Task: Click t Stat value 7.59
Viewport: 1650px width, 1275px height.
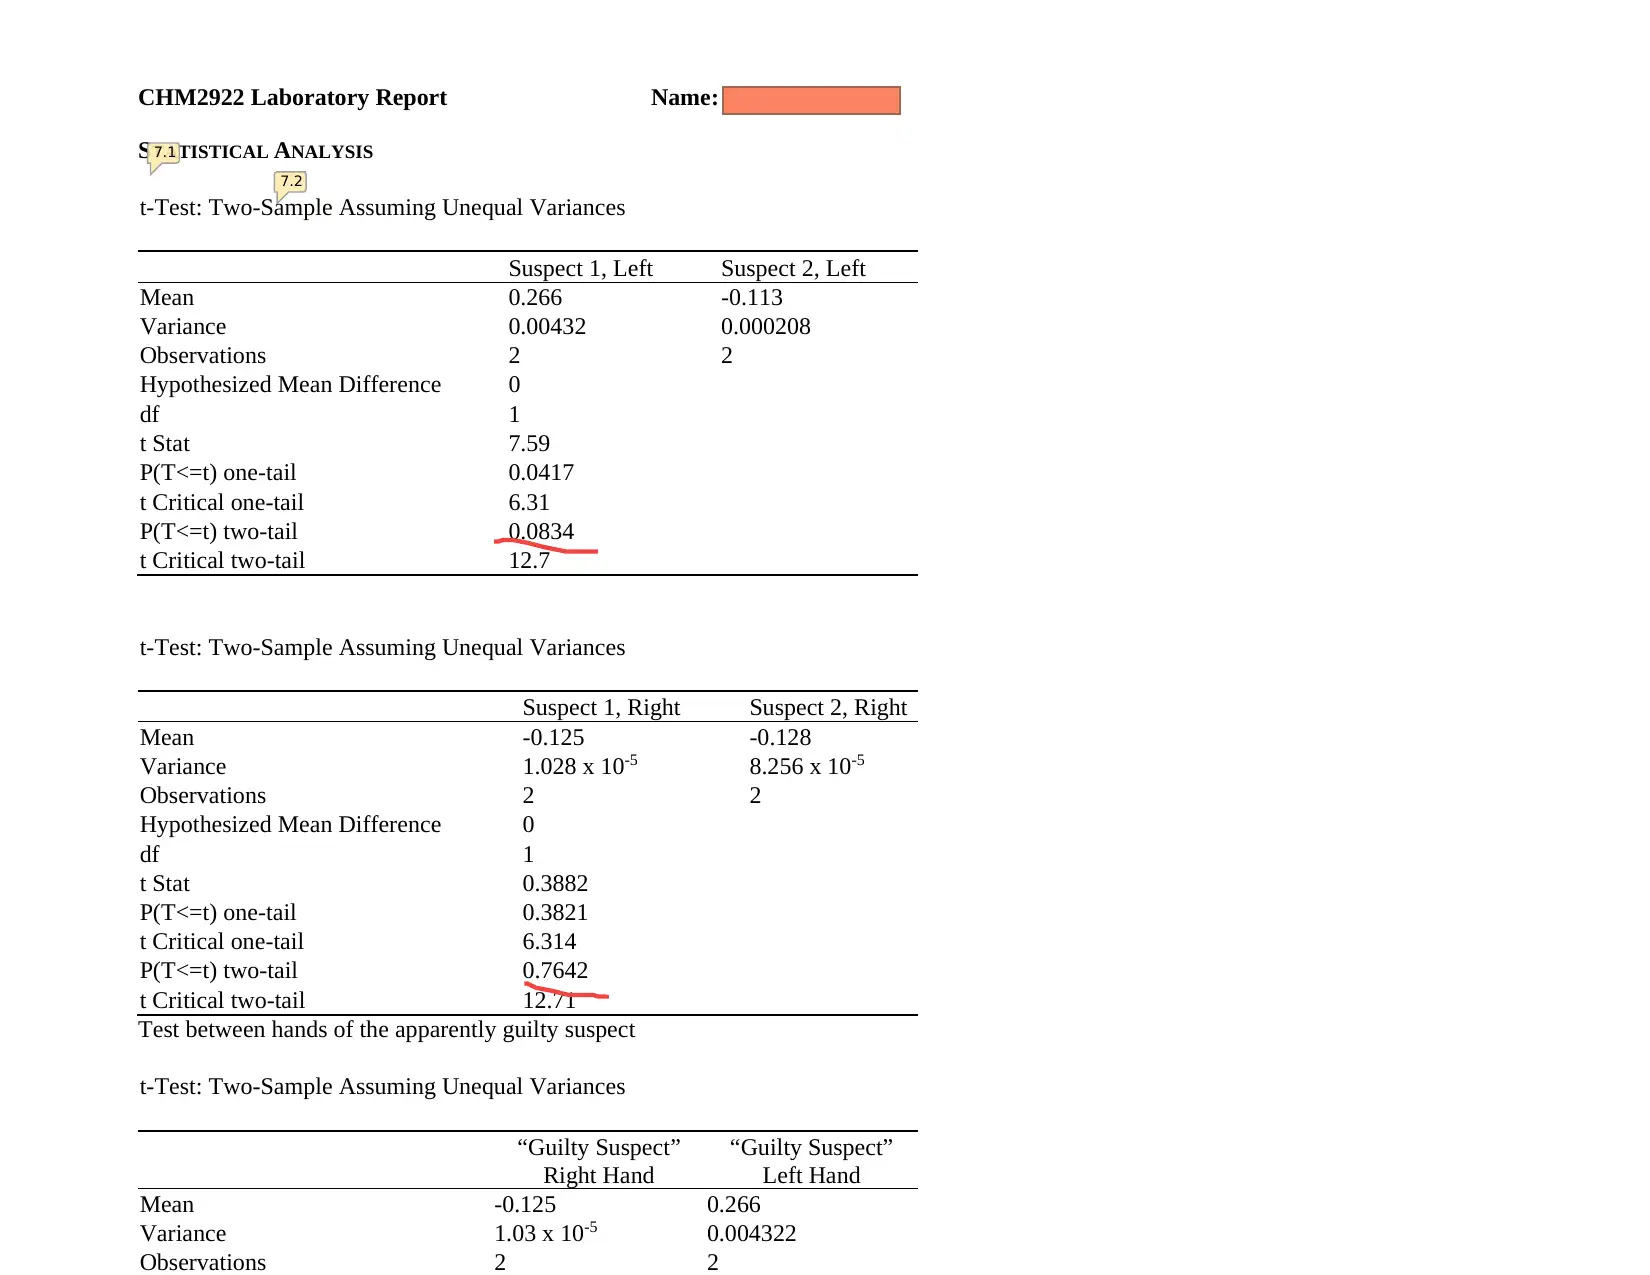Action: pos(529,444)
